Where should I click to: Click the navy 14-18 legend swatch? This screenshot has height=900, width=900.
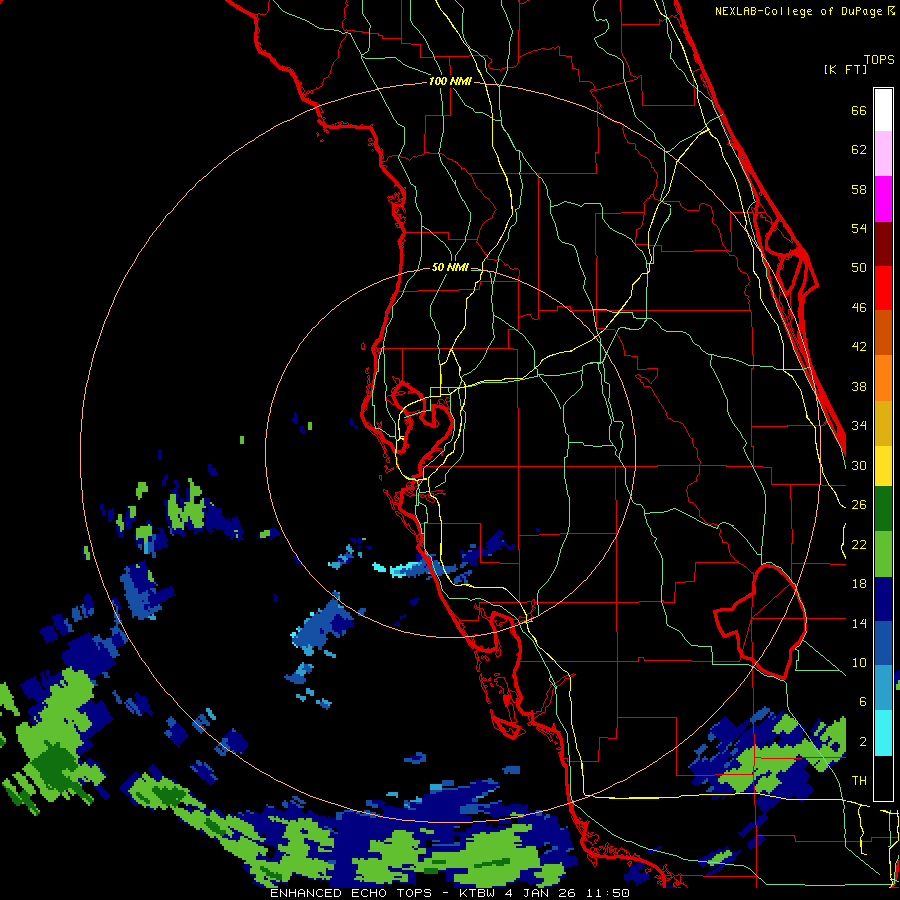tap(883, 599)
